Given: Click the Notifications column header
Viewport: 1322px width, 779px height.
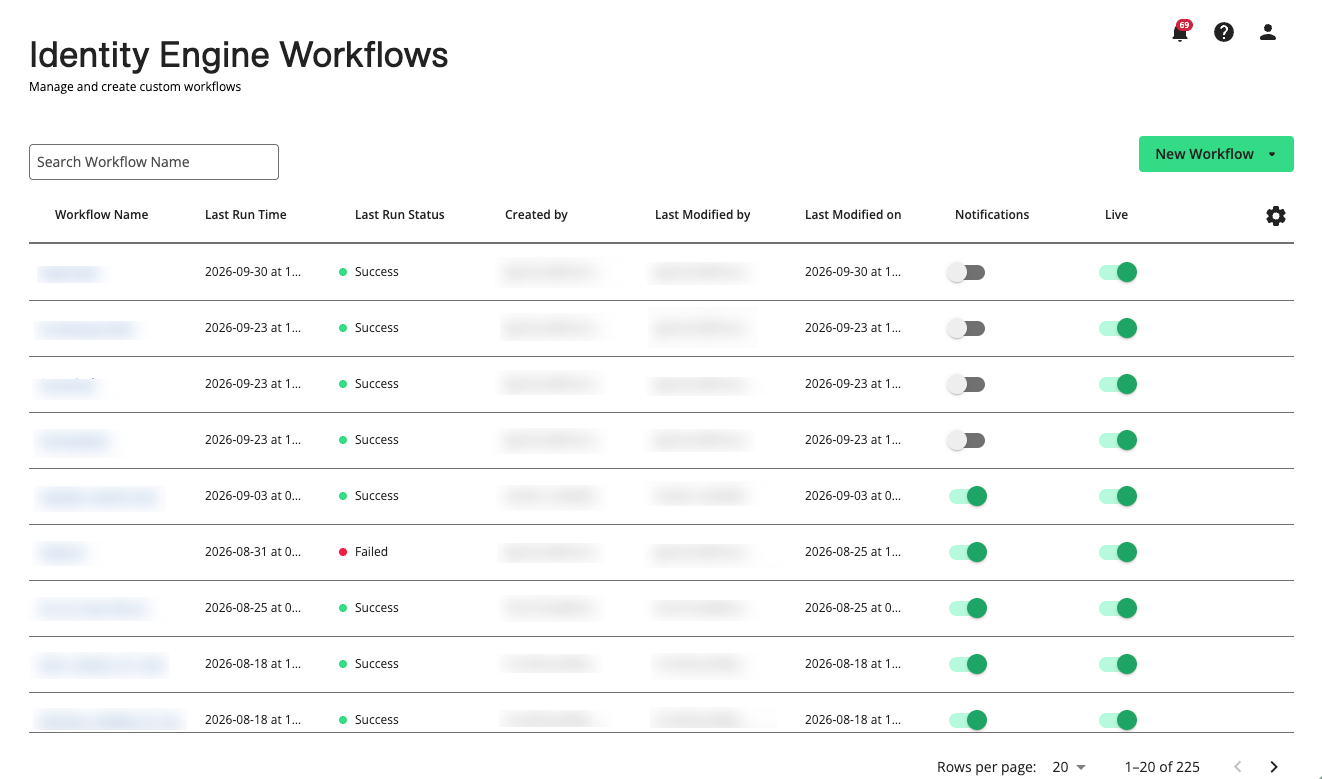Looking at the screenshot, I should point(992,215).
